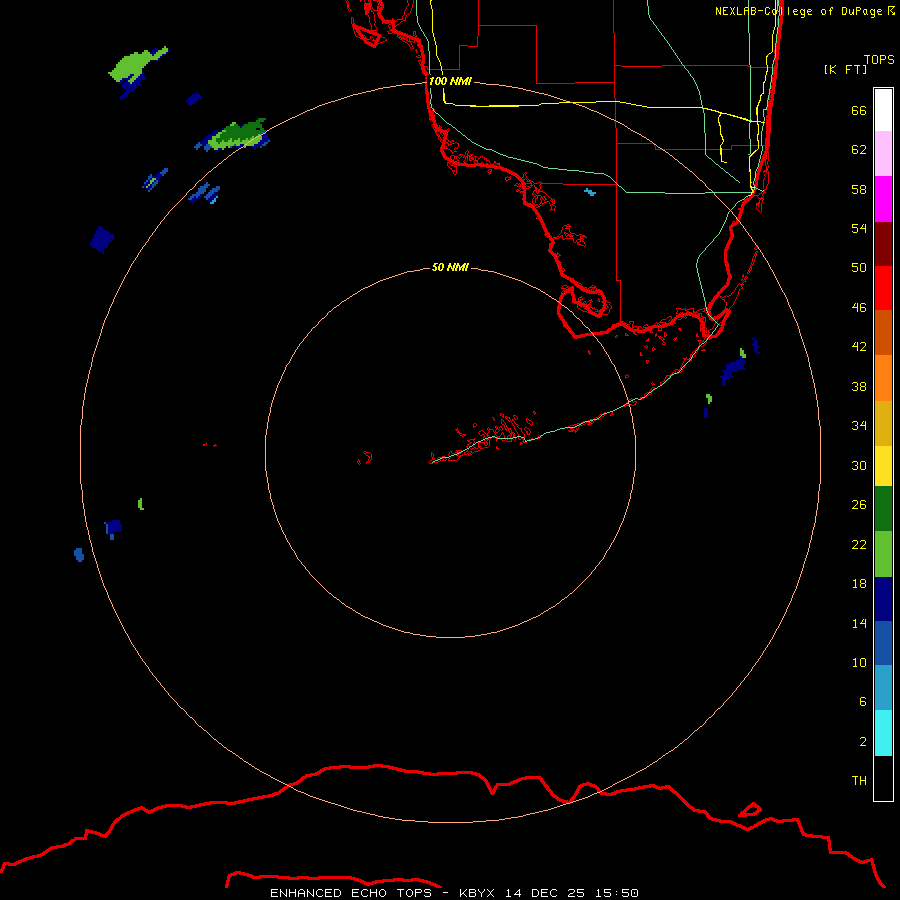Click the "NEXLAB-College of DuPage" credit text
900x900 pixels.
798,11
